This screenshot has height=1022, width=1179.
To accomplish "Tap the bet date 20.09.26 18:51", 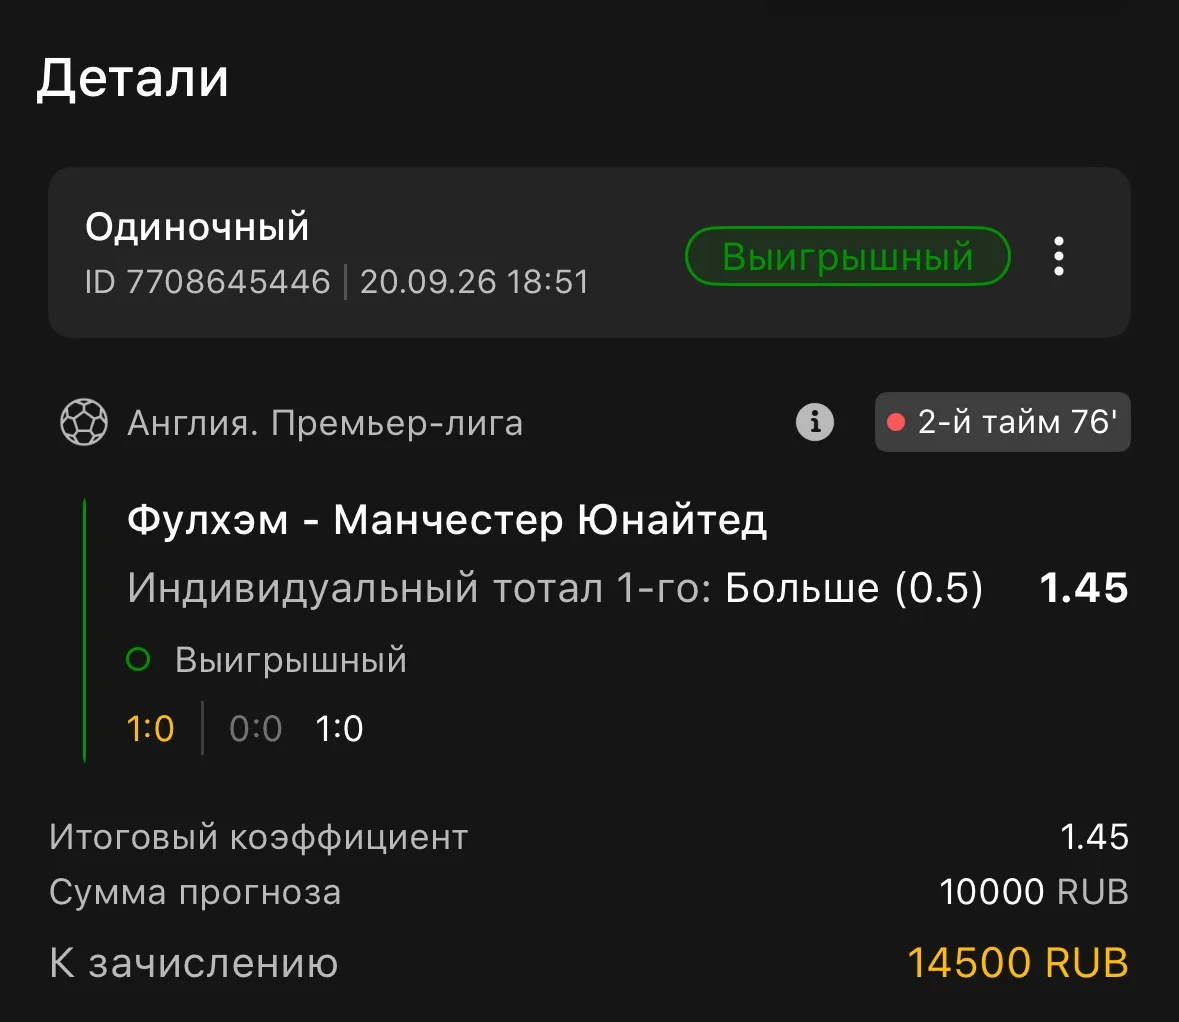I will pyautogui.click(x=474, y=282).
